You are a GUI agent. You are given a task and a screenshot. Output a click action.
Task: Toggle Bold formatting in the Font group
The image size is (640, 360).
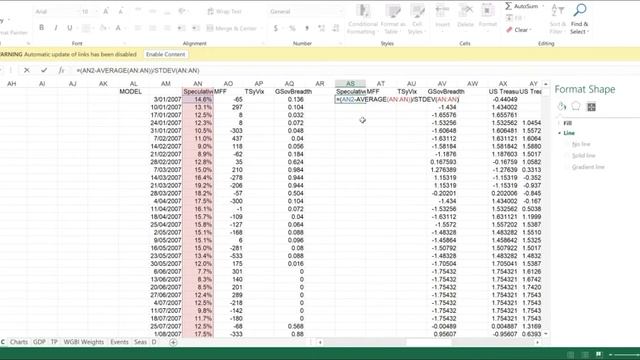[x=41, y=28]
